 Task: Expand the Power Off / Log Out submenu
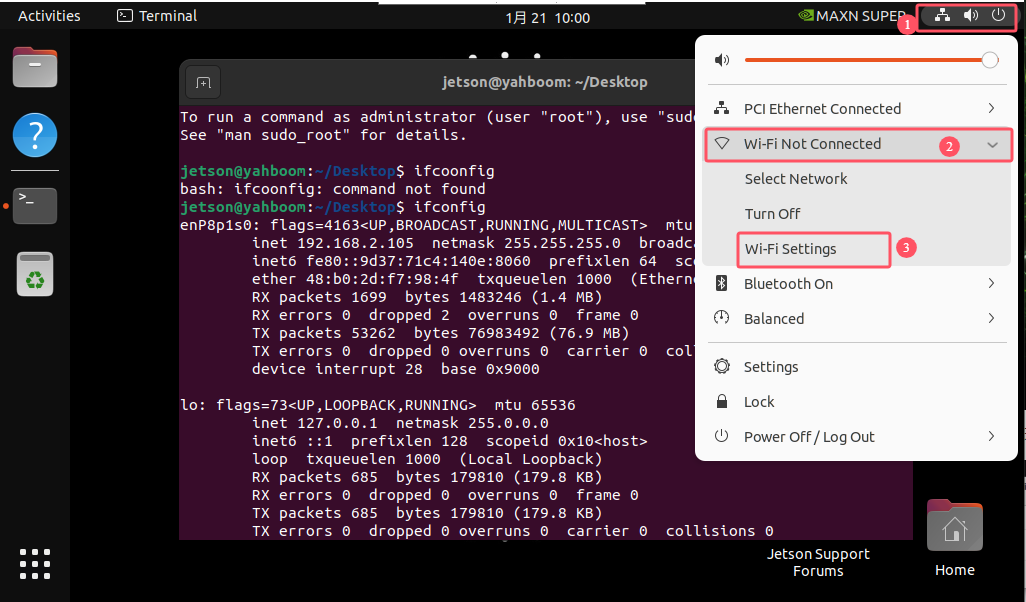click(856, 437)
